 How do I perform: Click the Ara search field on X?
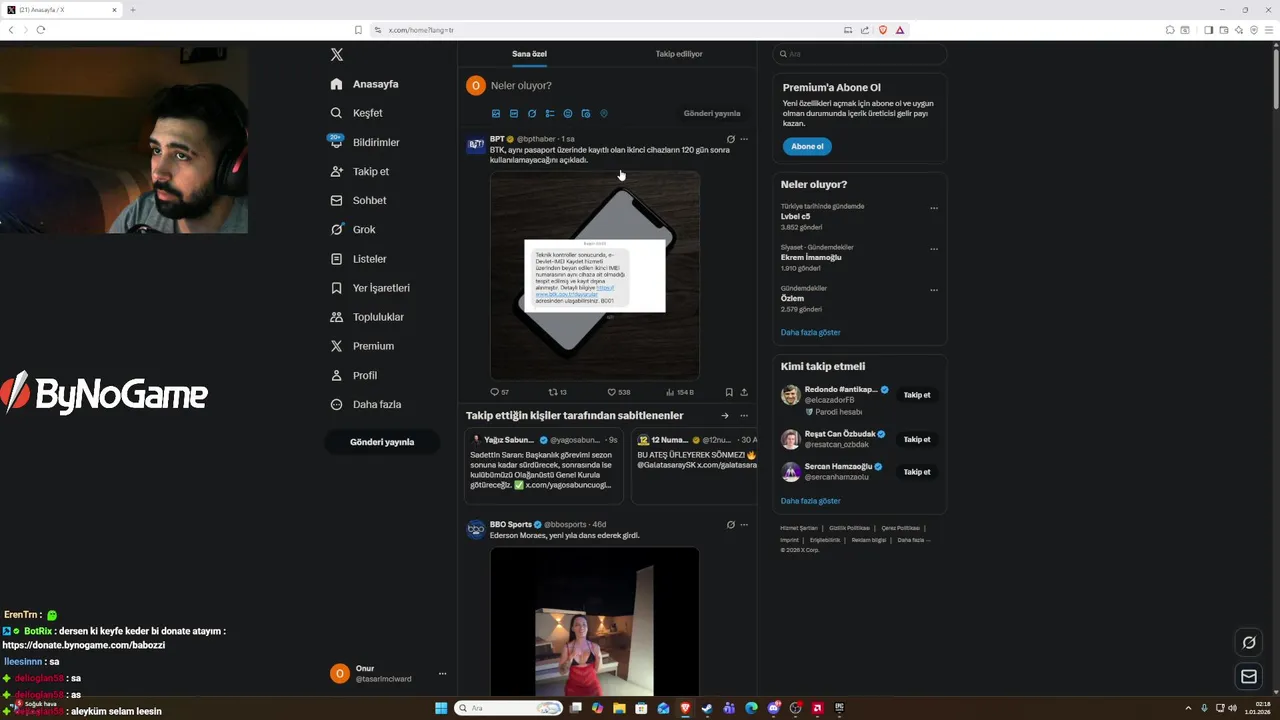(x=860, y=54)
